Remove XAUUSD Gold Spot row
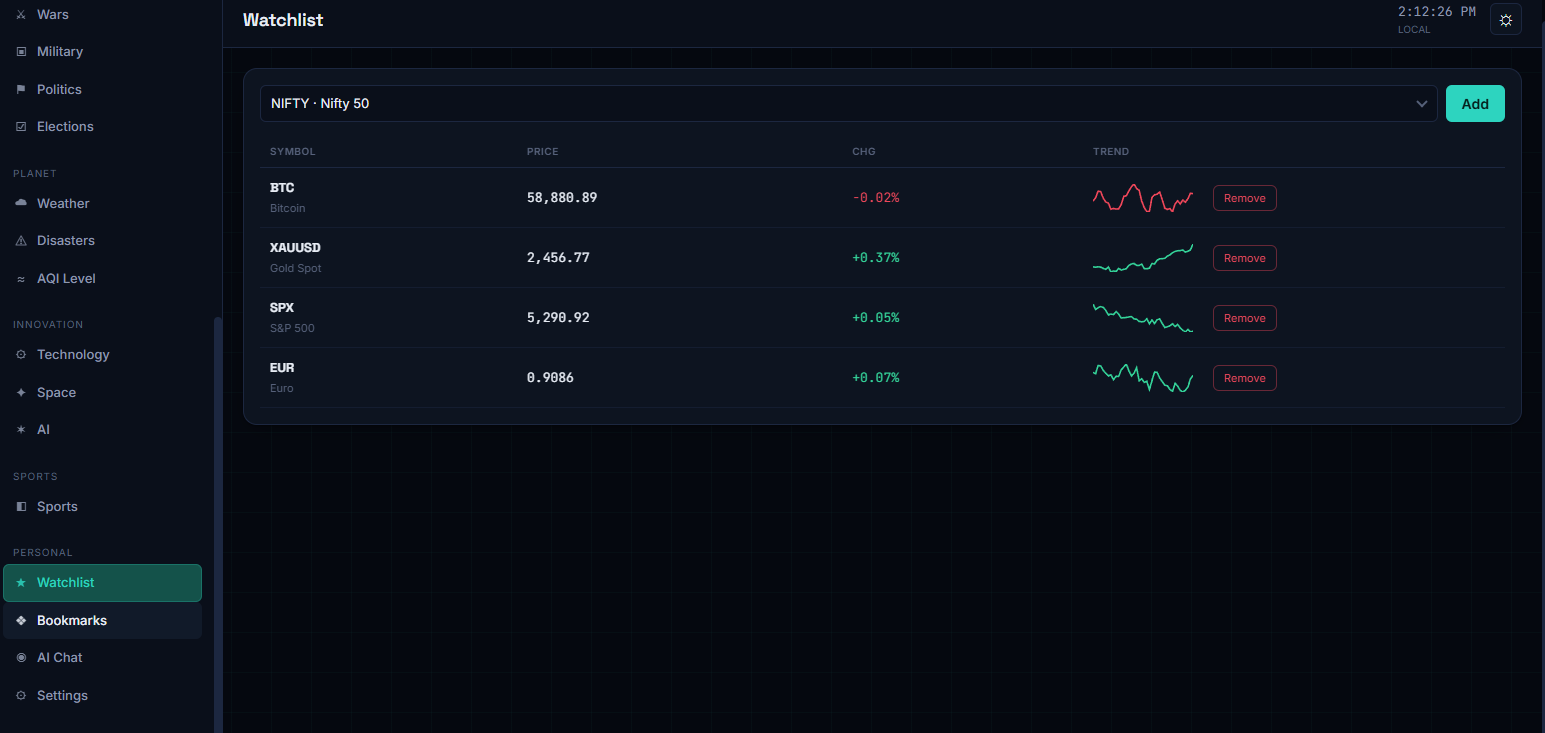The width and height of the screenshot is (1545, 733). click(x=1245, y=258)
